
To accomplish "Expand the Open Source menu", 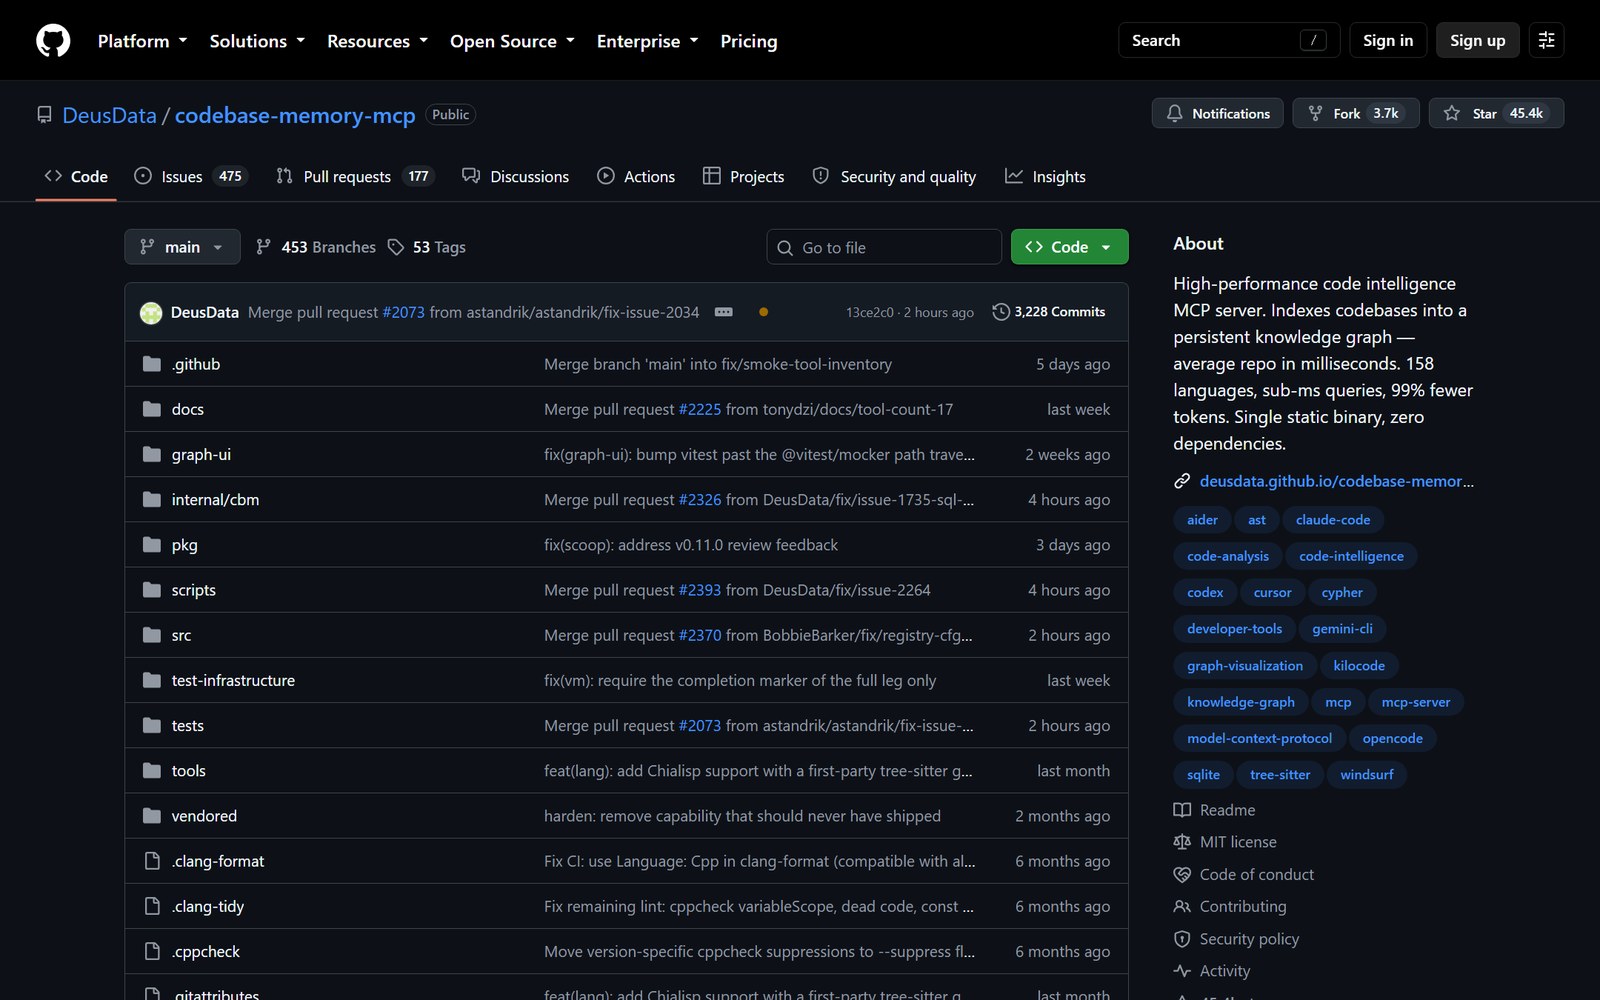I will click(x=512, y=41).
